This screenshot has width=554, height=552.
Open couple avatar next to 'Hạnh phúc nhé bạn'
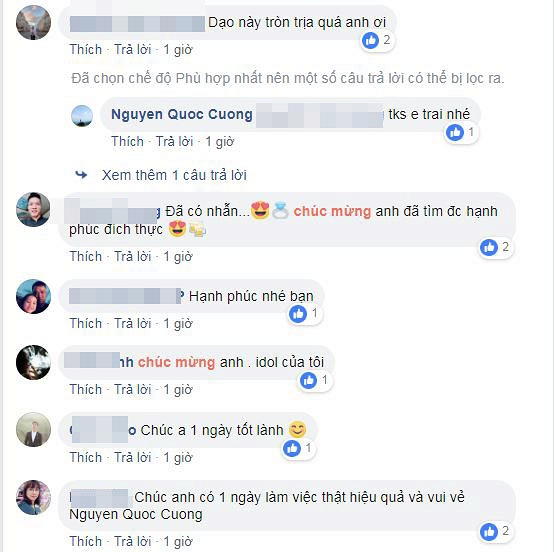tap(33, 296)
